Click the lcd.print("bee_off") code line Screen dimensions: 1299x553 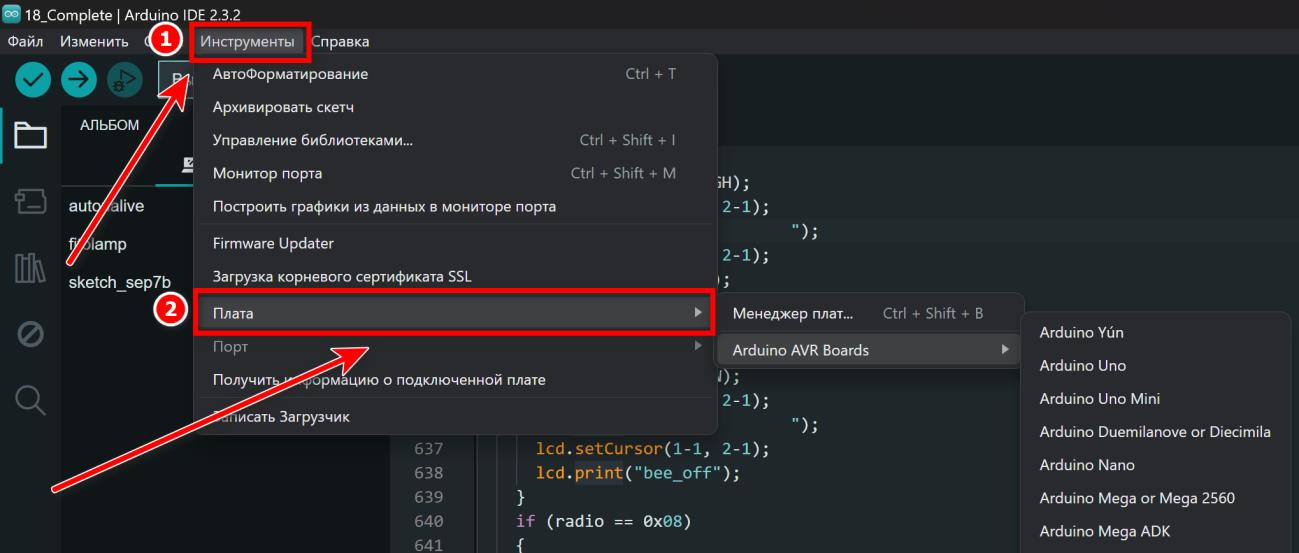click(638, 473)
